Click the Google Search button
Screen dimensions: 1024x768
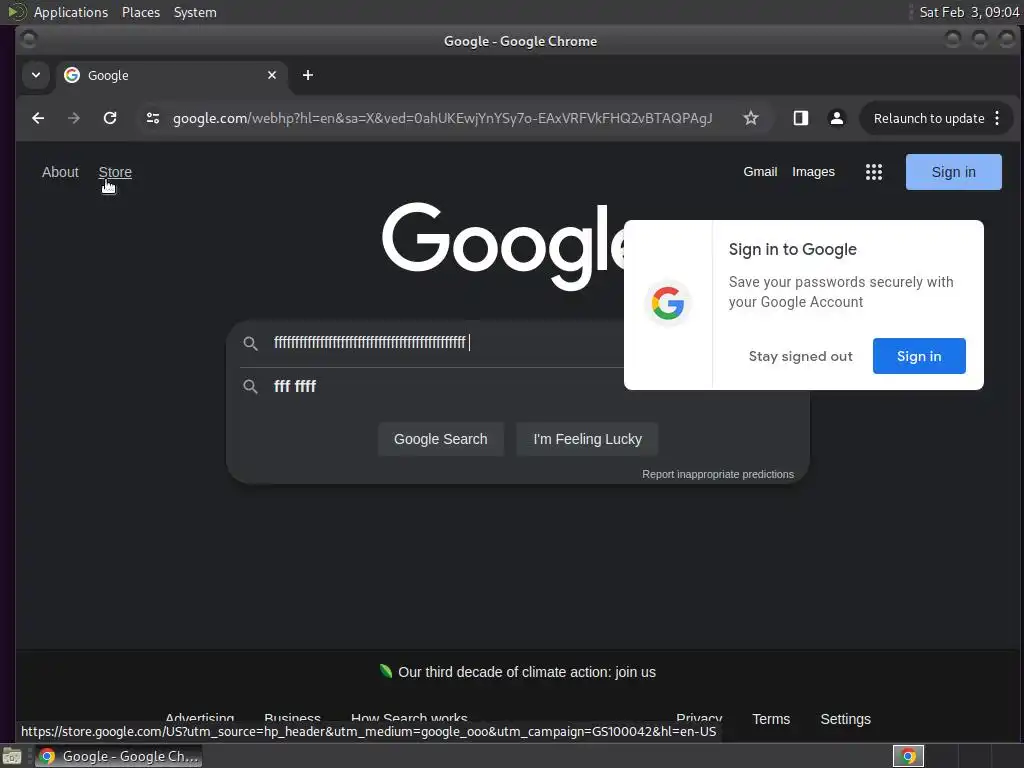[x=440, y=439]
